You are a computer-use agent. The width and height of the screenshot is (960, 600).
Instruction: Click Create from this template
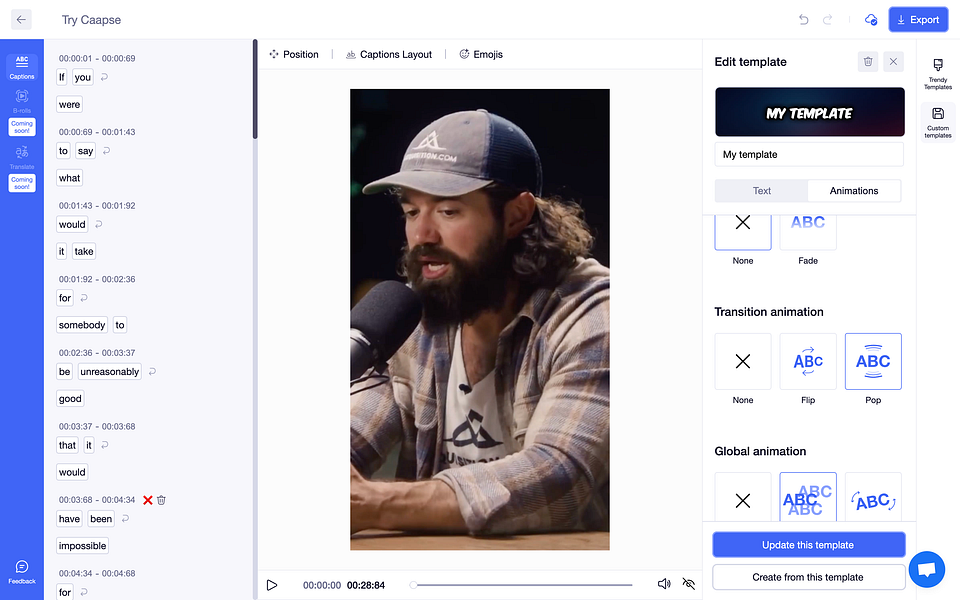click(808, 577)
